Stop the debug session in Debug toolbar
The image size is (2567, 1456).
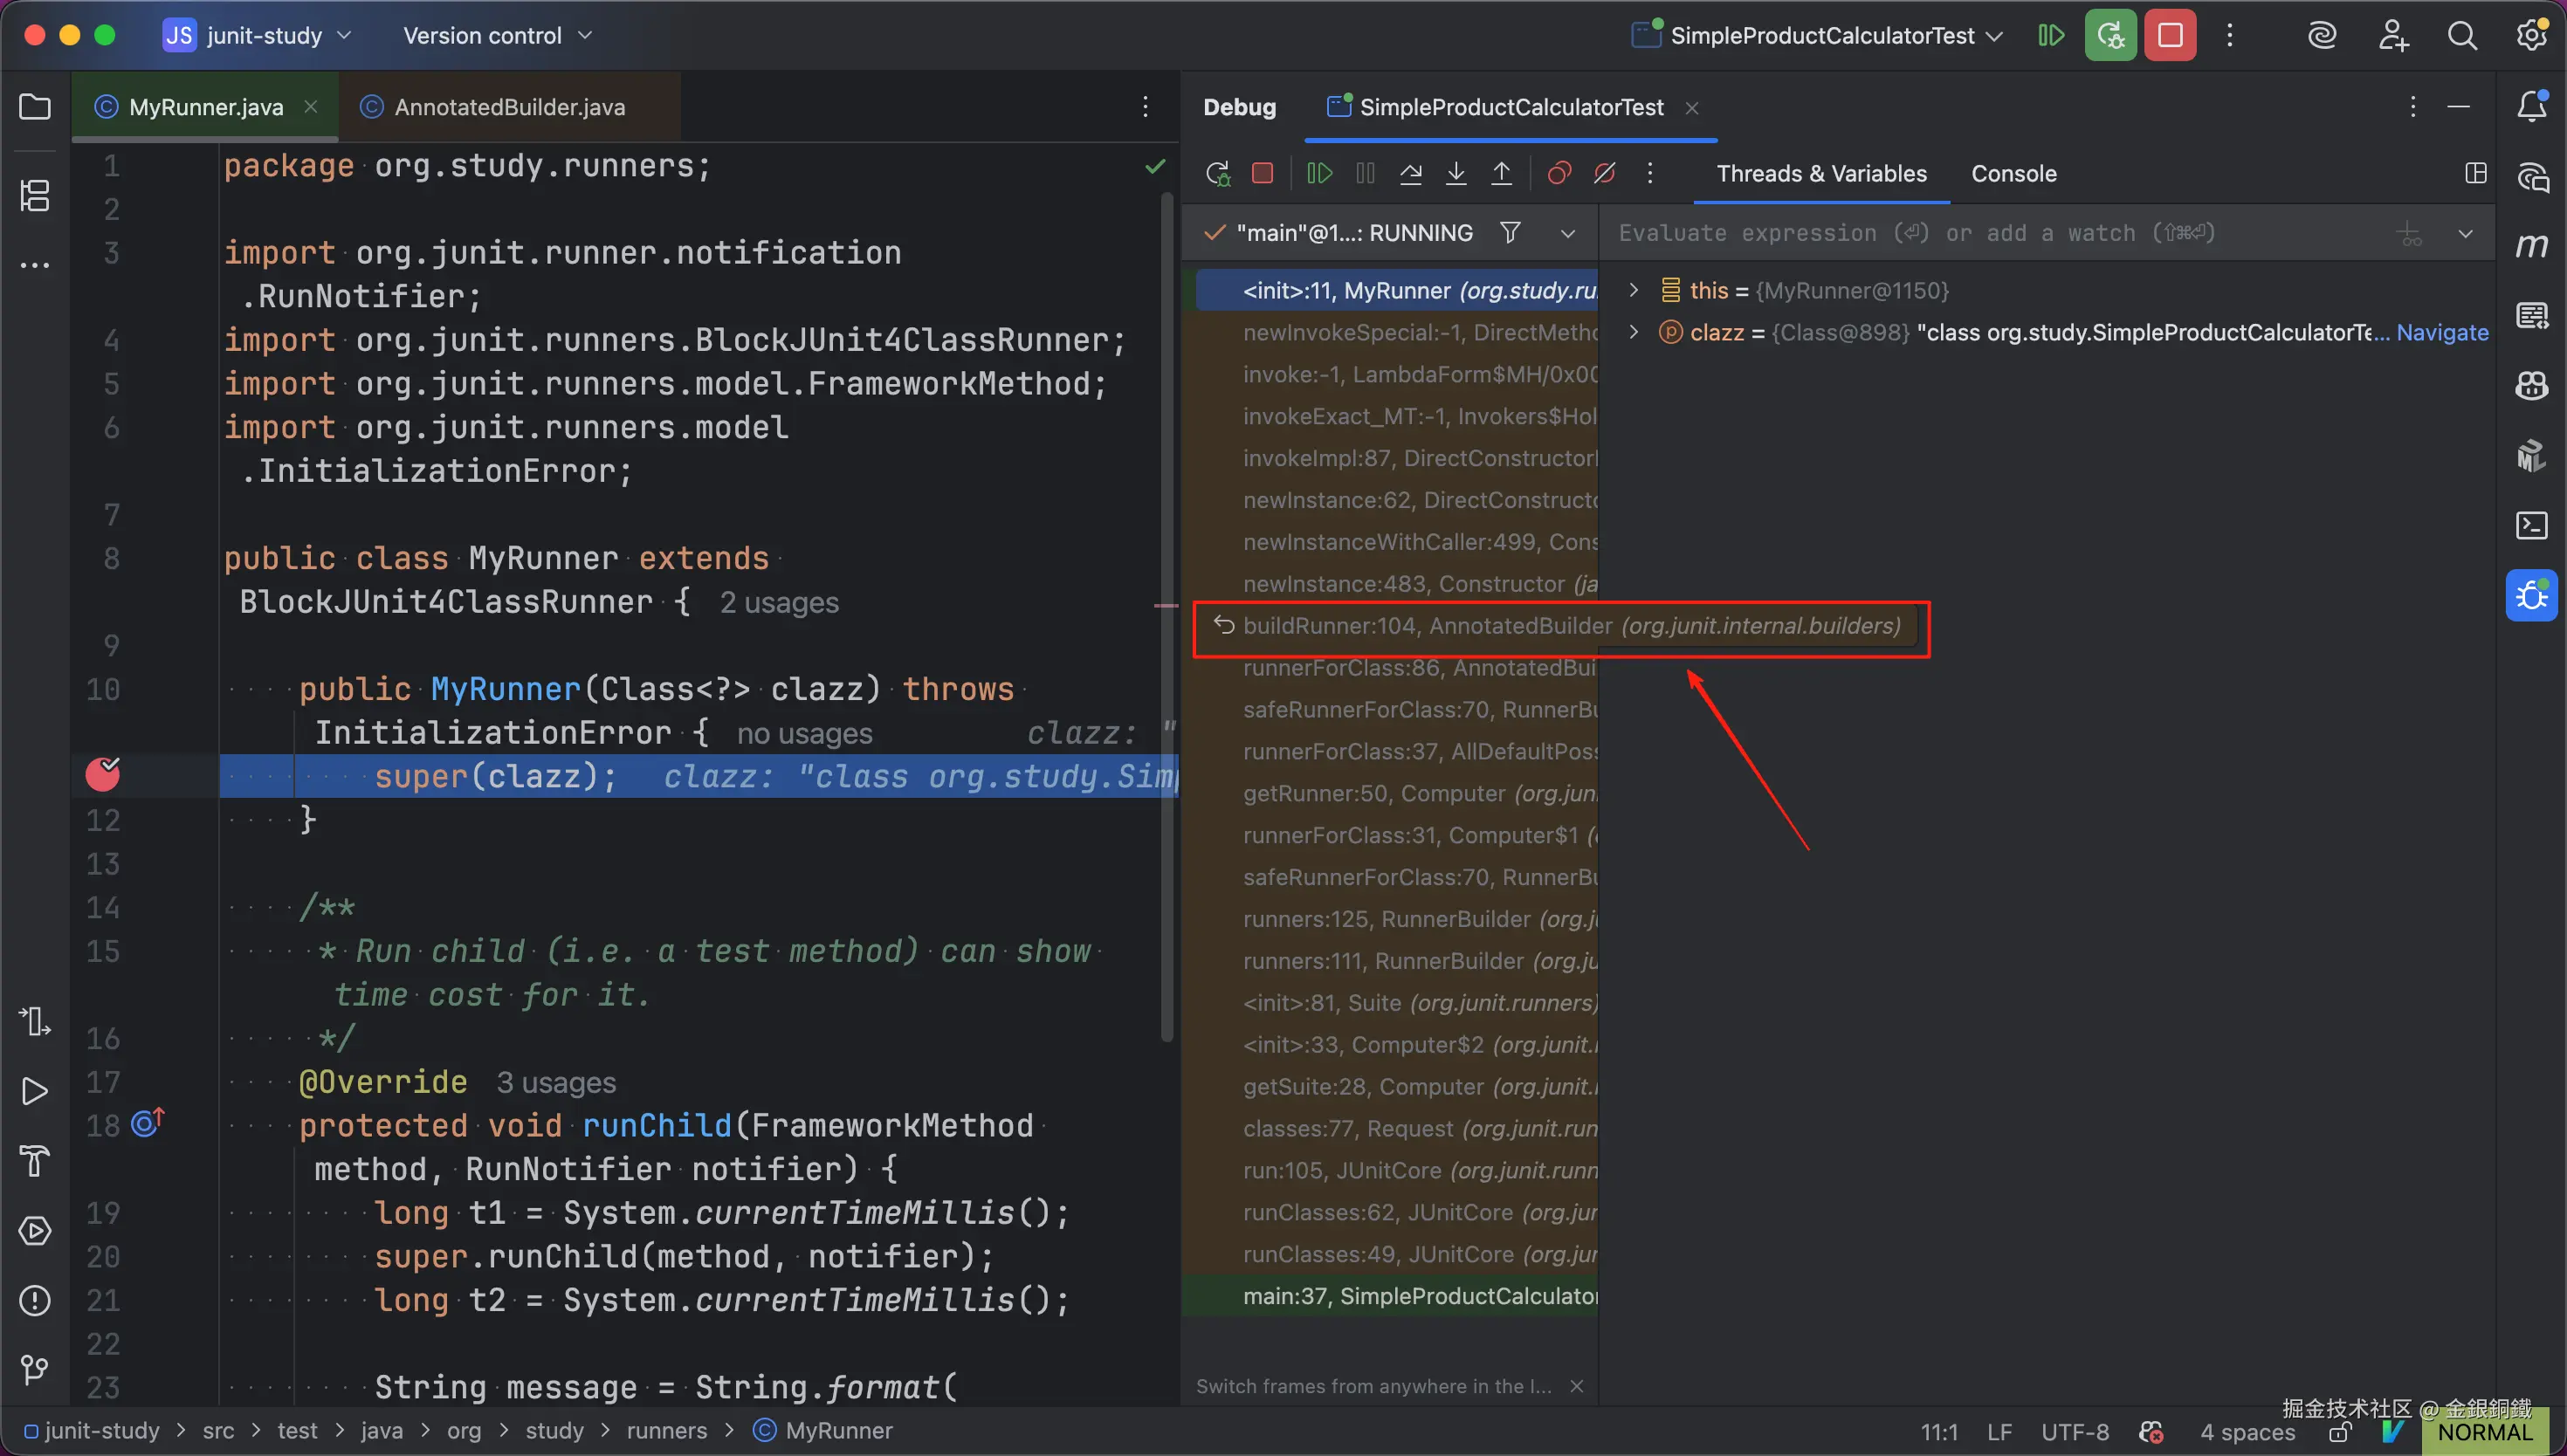click(1263, 174)
